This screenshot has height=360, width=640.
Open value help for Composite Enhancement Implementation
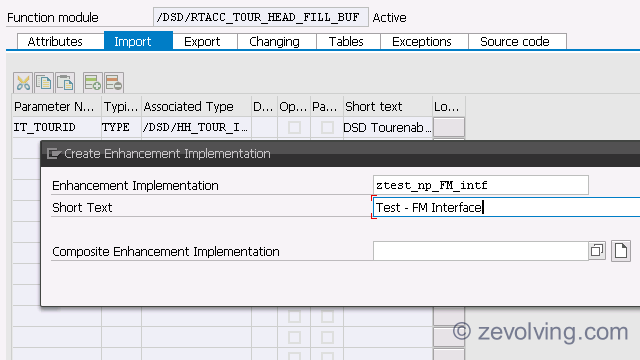click(597, 251)
